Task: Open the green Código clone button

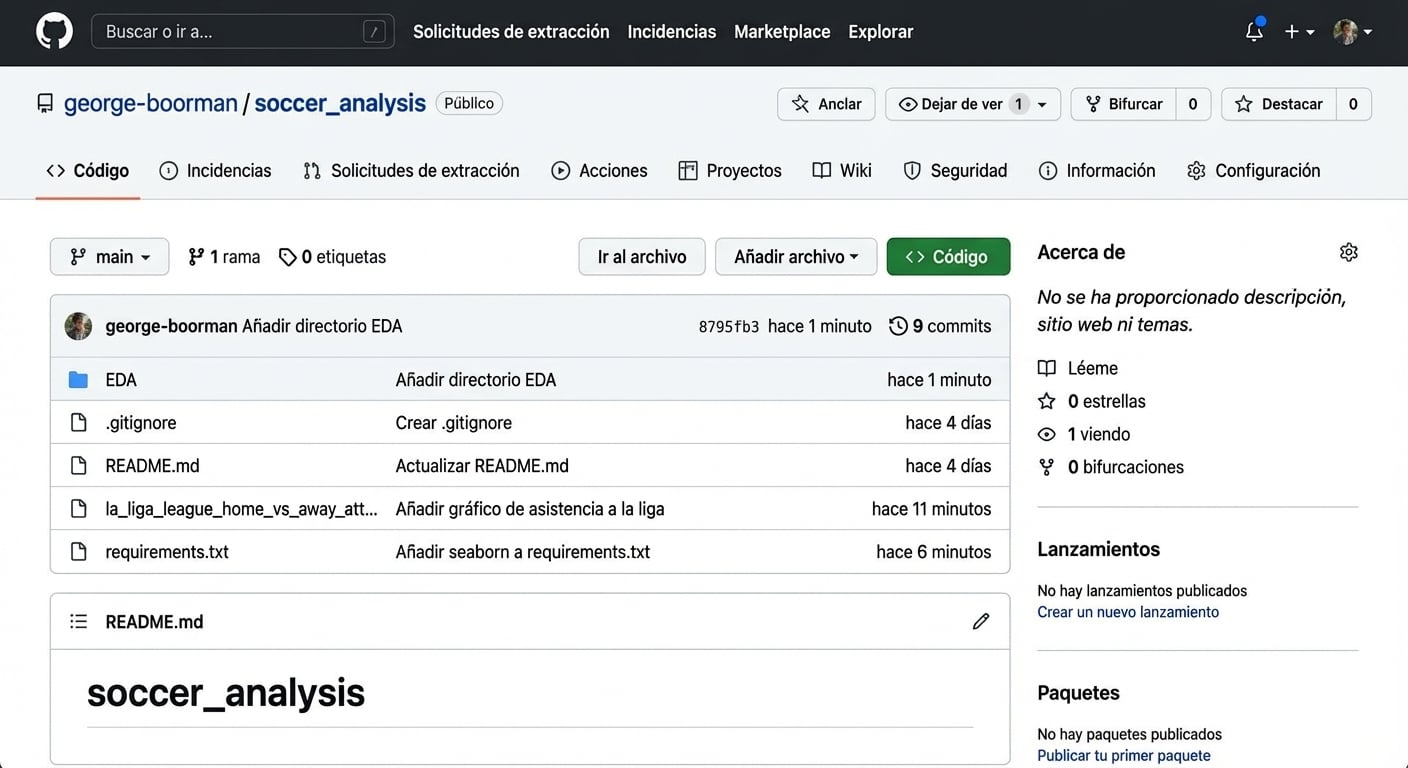Action: pyautogui.click(x=948, y=257)
